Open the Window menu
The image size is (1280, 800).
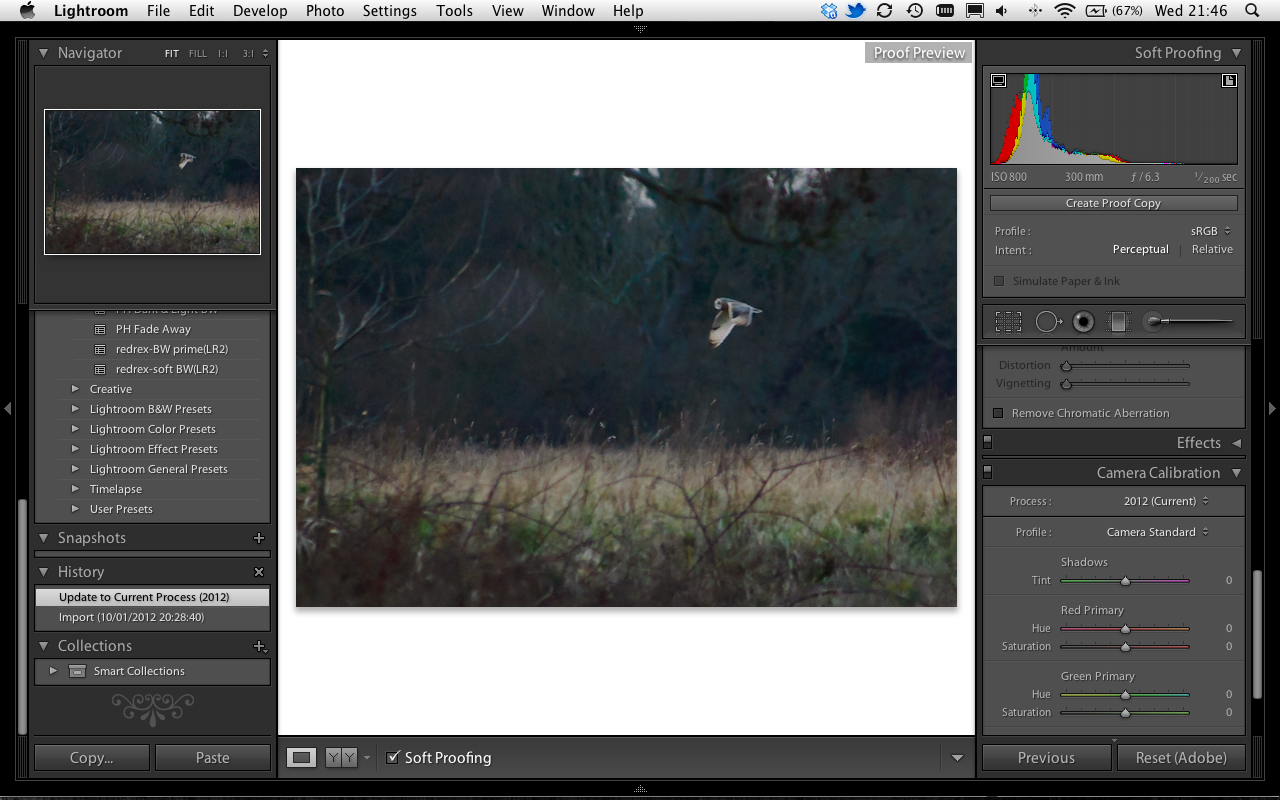pos(568,11)
